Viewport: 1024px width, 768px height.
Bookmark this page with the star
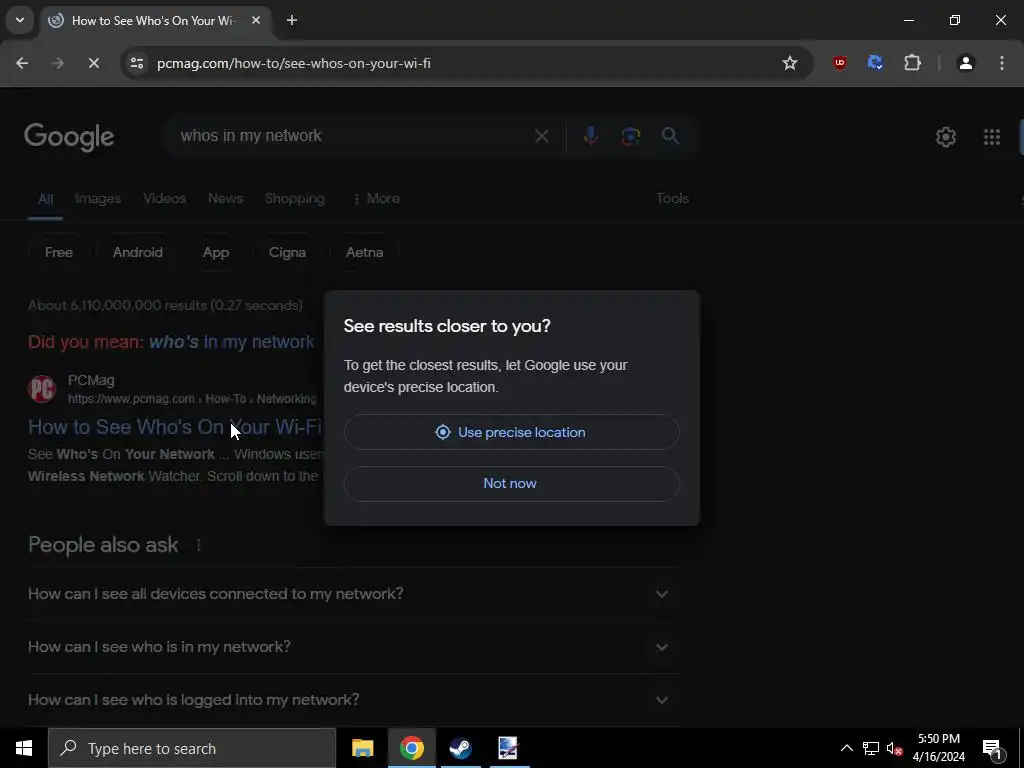(790, 63)
